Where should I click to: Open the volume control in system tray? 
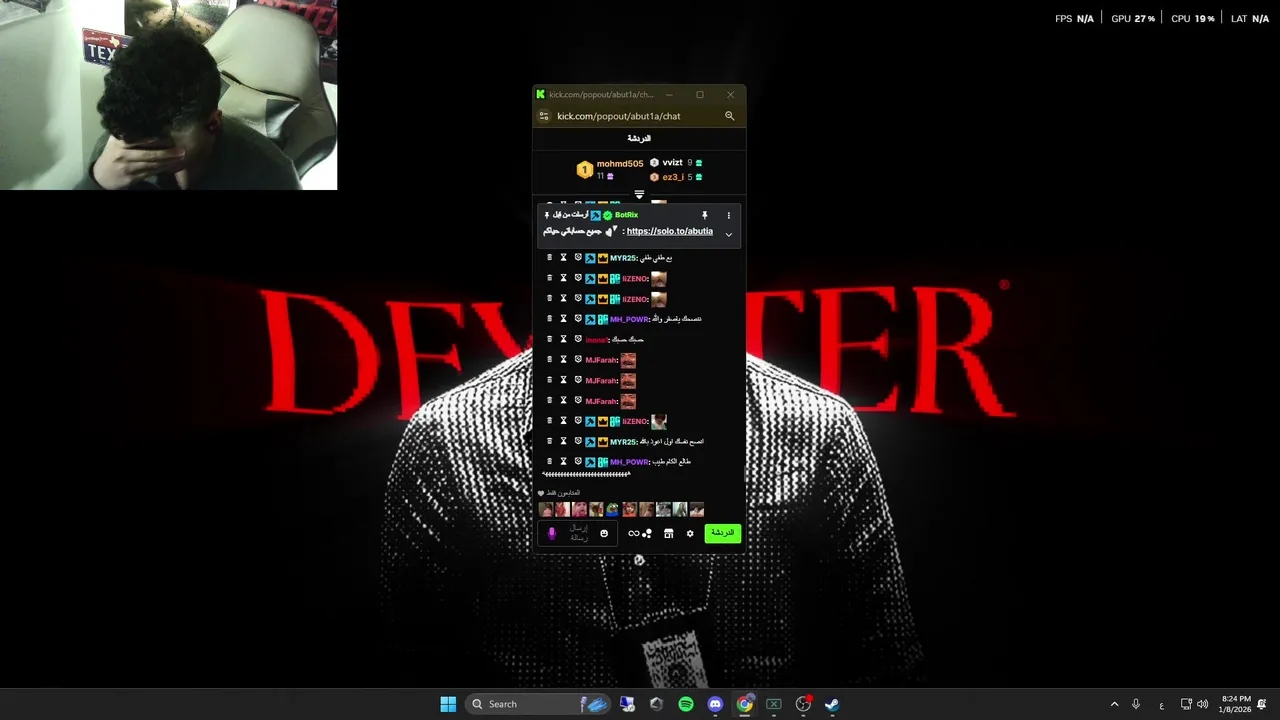coord(1202,704)
